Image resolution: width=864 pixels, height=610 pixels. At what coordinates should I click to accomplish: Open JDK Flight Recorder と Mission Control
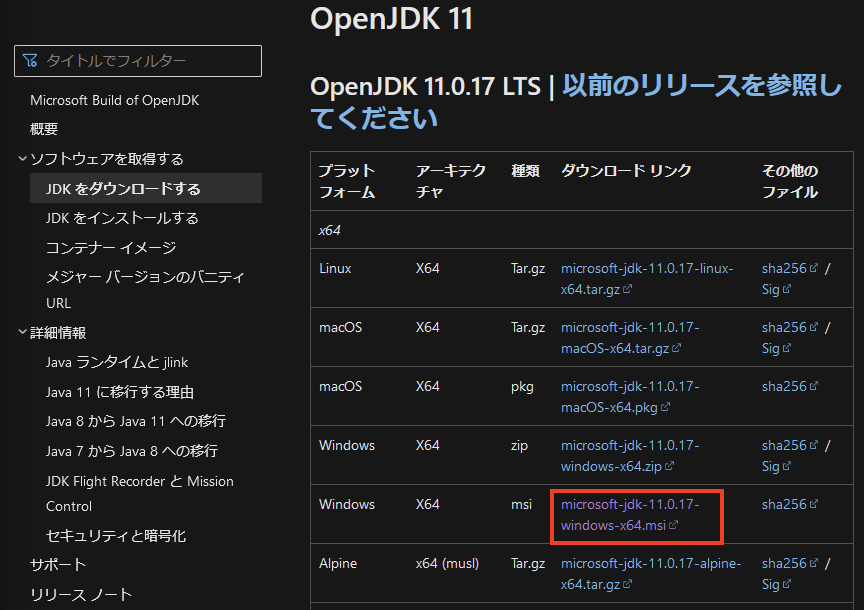pos(139,493)
